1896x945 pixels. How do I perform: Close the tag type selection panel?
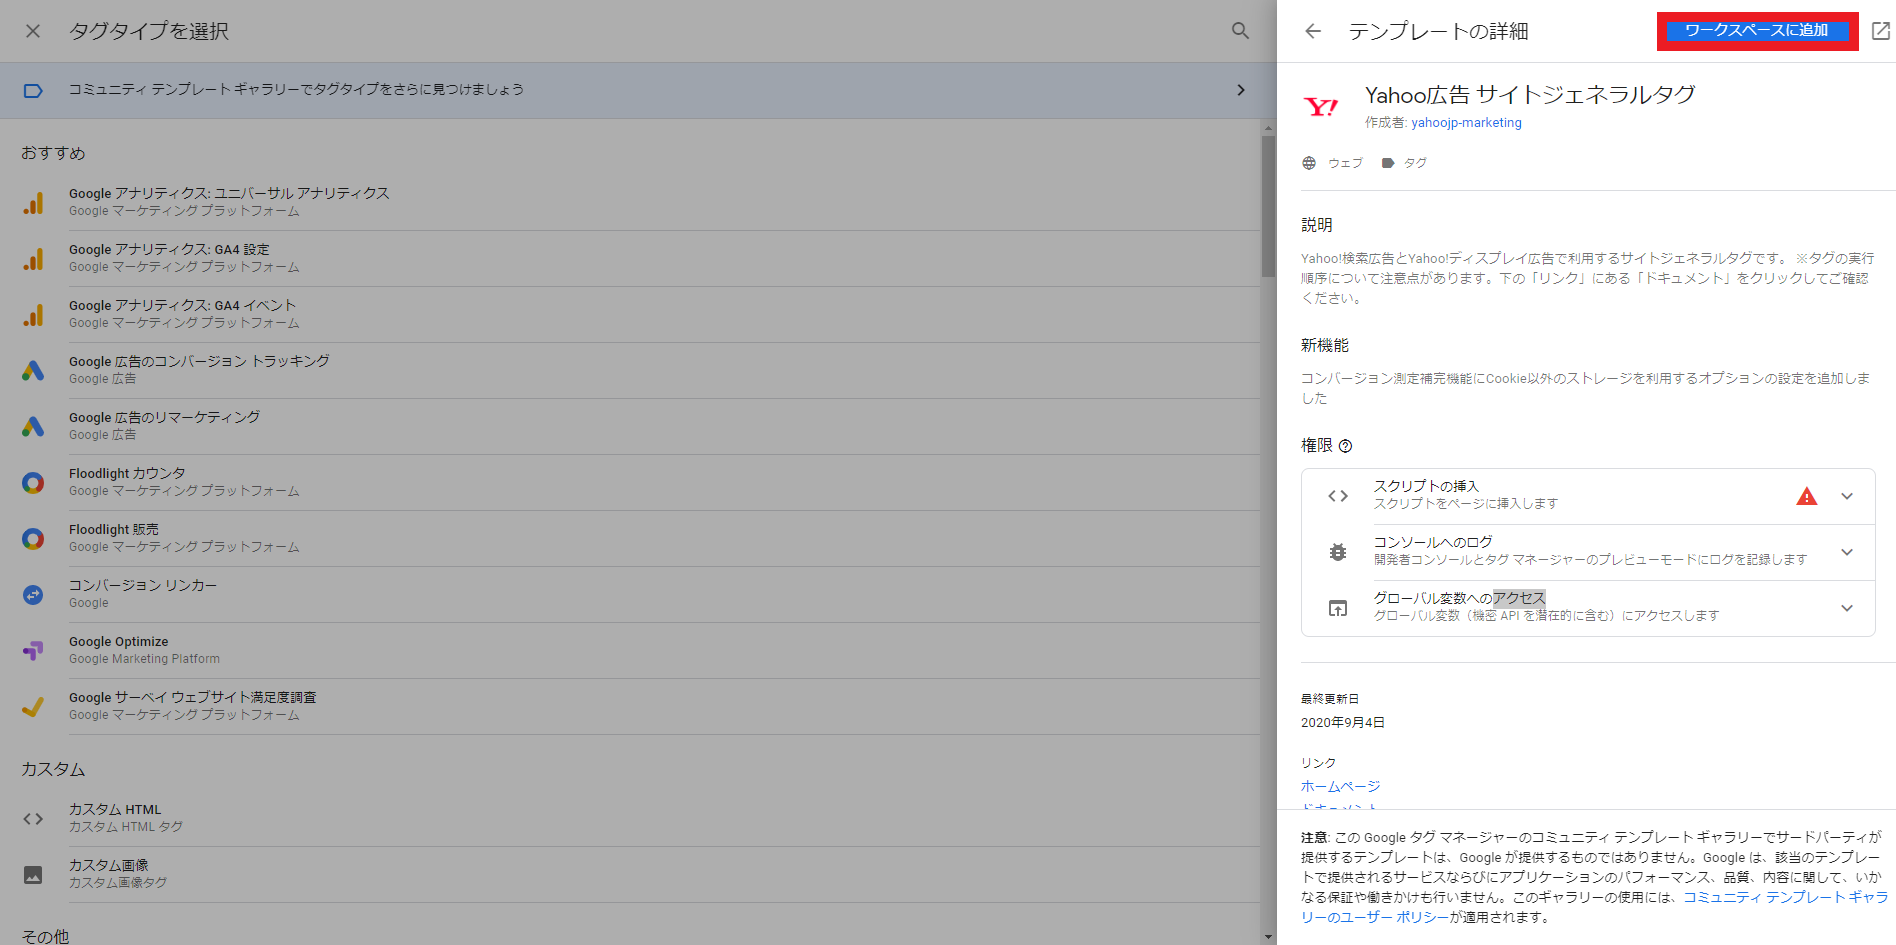(x=33, y=31)
